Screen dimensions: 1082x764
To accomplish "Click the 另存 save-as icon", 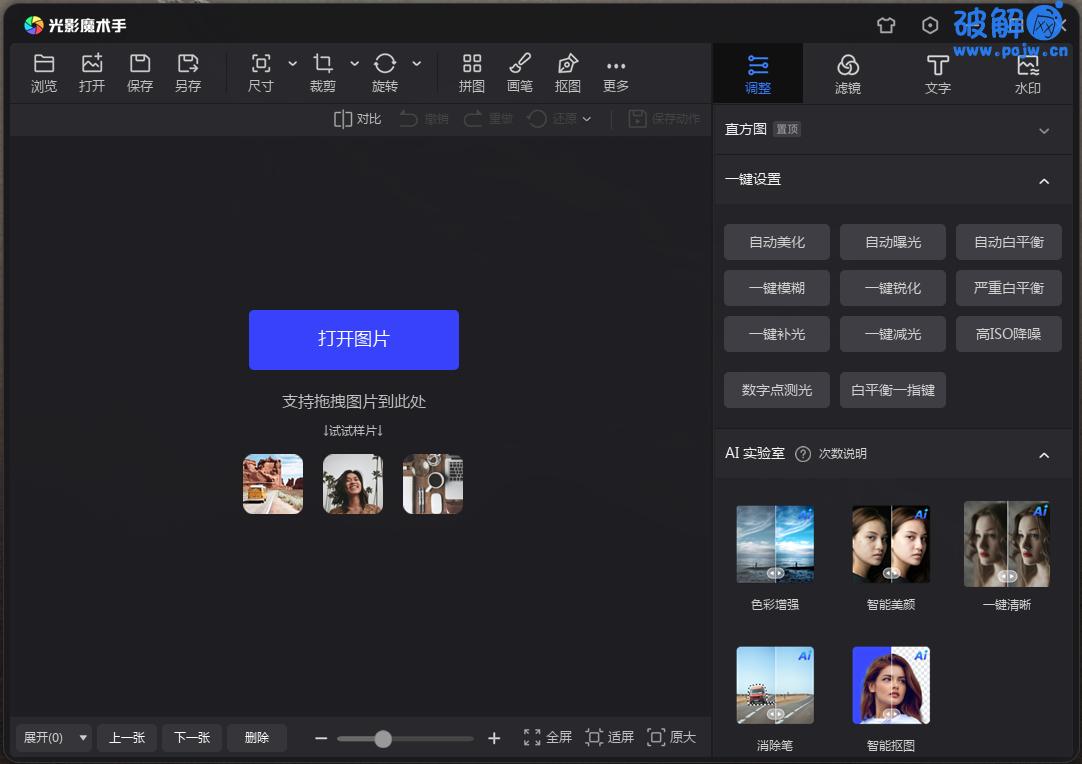I will click(x=188, y=71).
